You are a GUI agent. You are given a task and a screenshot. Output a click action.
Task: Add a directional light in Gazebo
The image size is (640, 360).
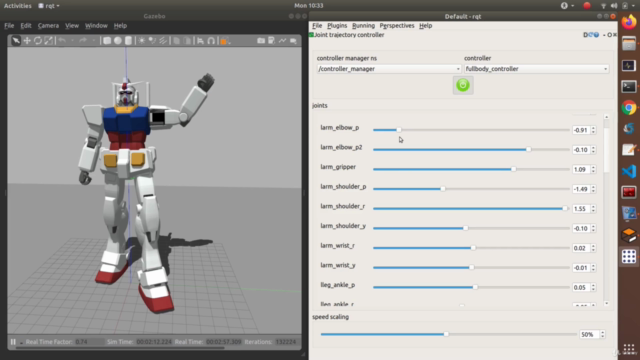(x=163, y=41)
